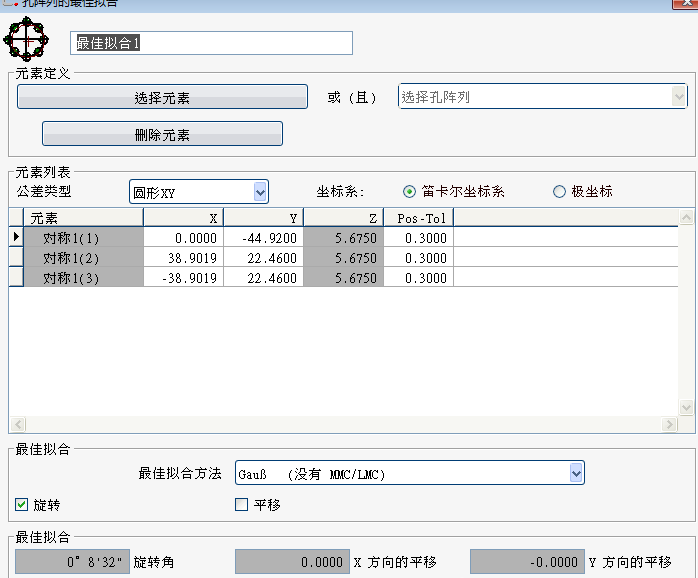Image resolution: width=698 pixels, height=578 pixels.
Task: Expand the 最佳拟合方法 dropdown
Action: point(575,472)
